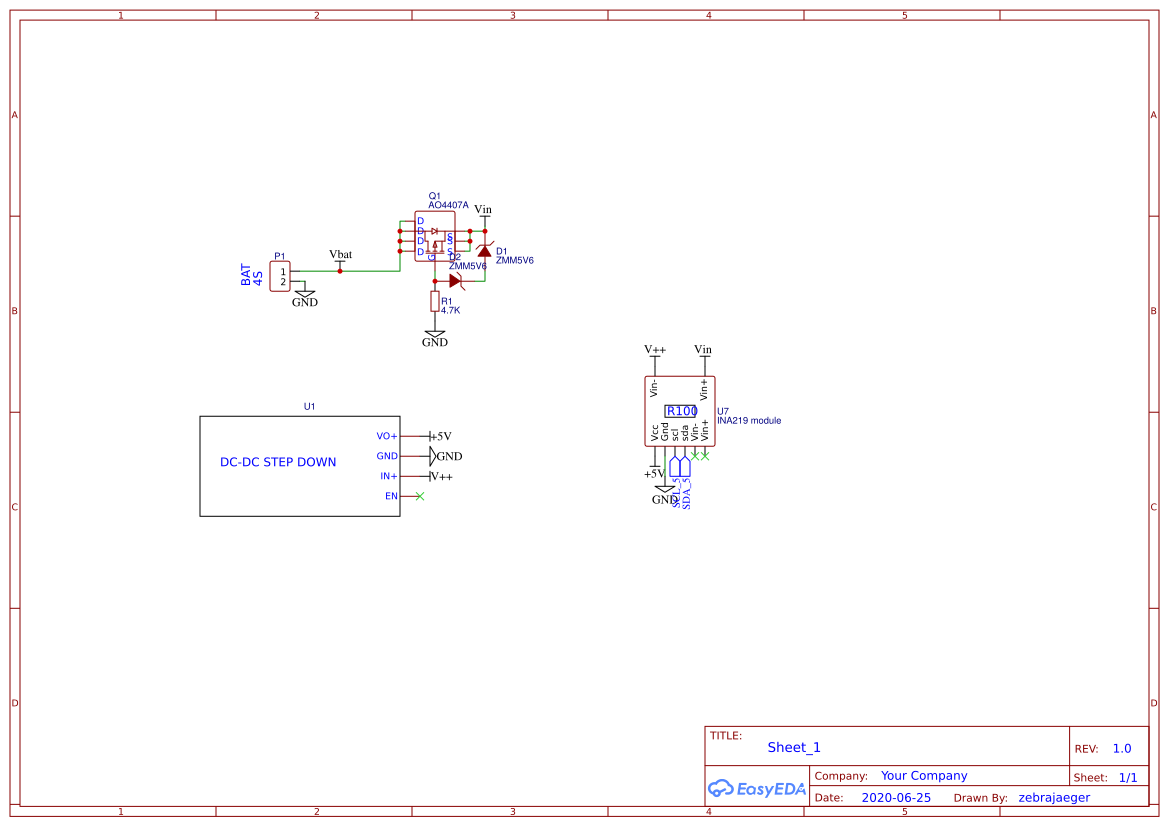
Task: Select the R100 shunt label inside U7
Action: (x=681, y=410)
